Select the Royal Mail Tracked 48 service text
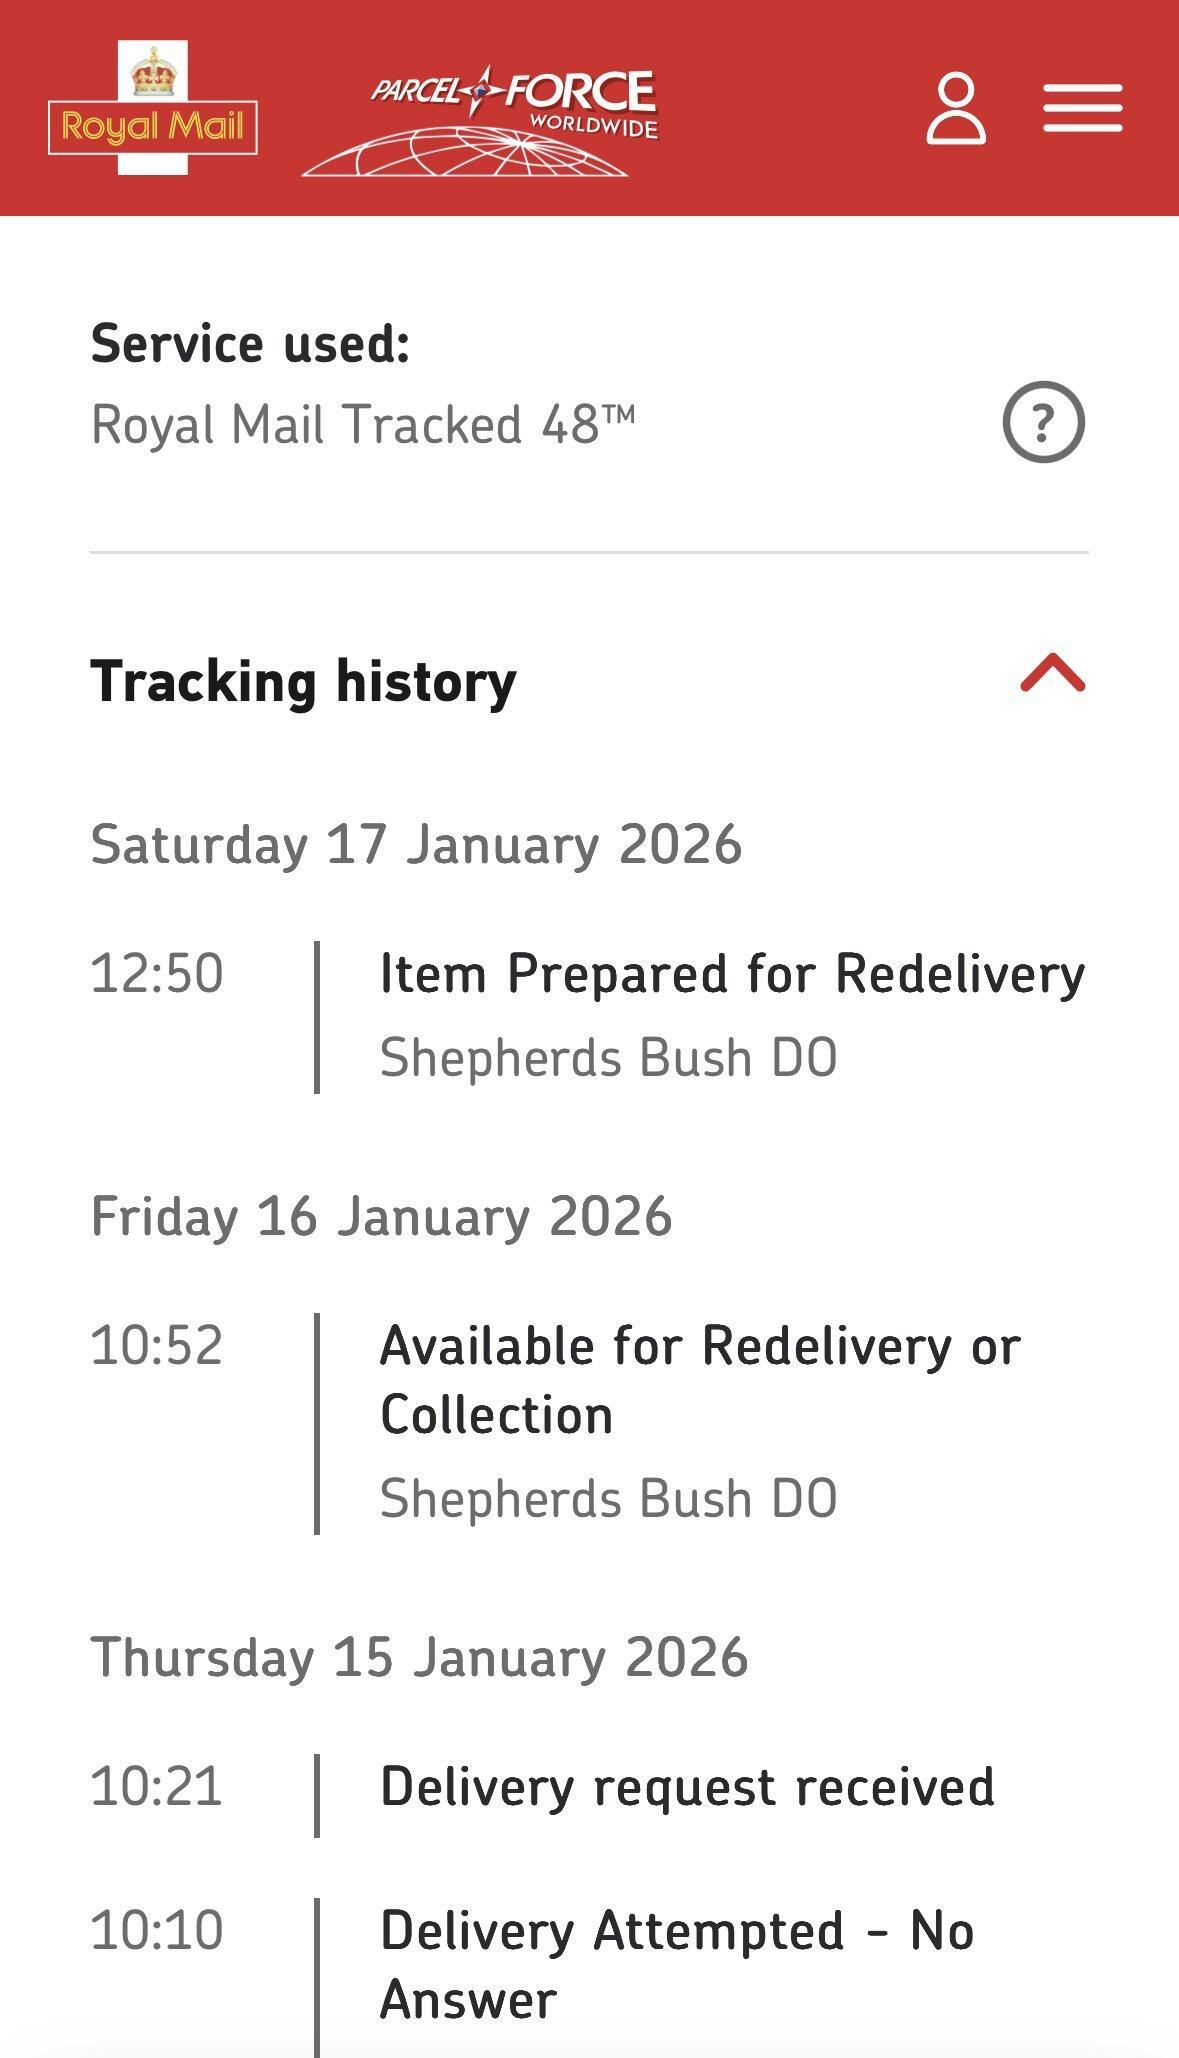The width and height of the screenshot is (1179, 2058). point(362,424)
